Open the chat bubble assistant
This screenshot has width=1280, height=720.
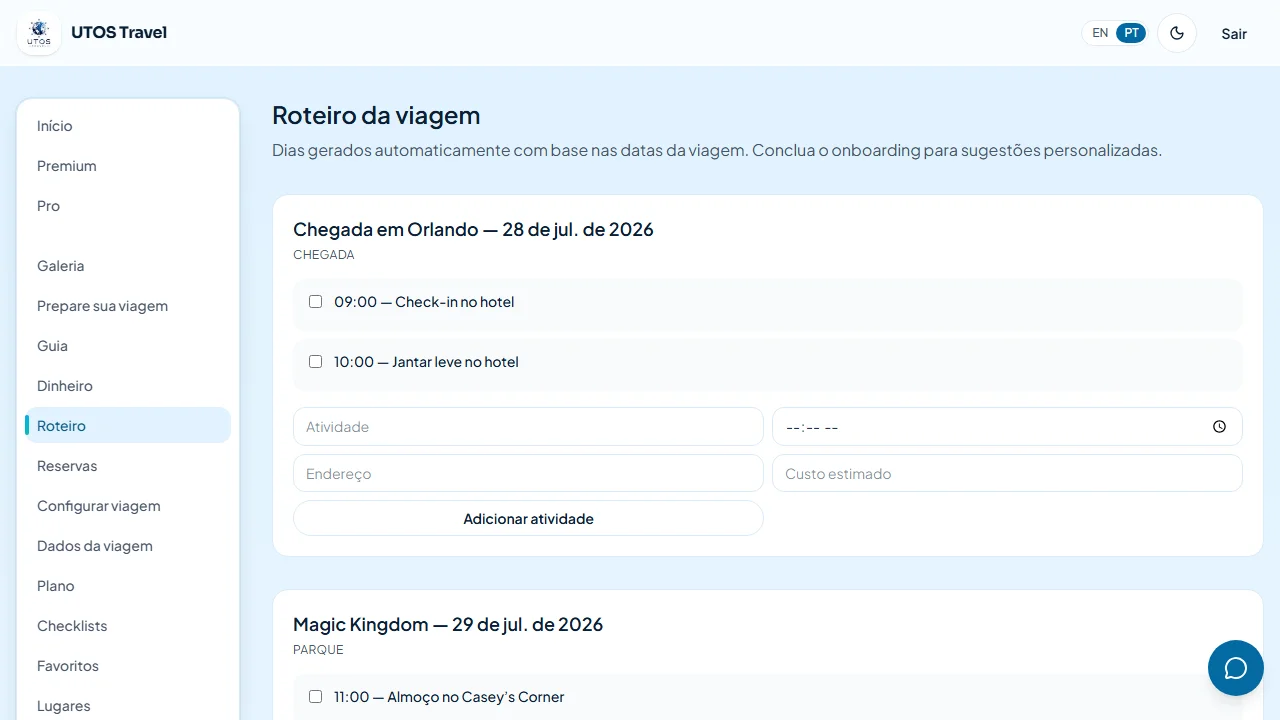pyautogui.click(x=1236, y=668)
